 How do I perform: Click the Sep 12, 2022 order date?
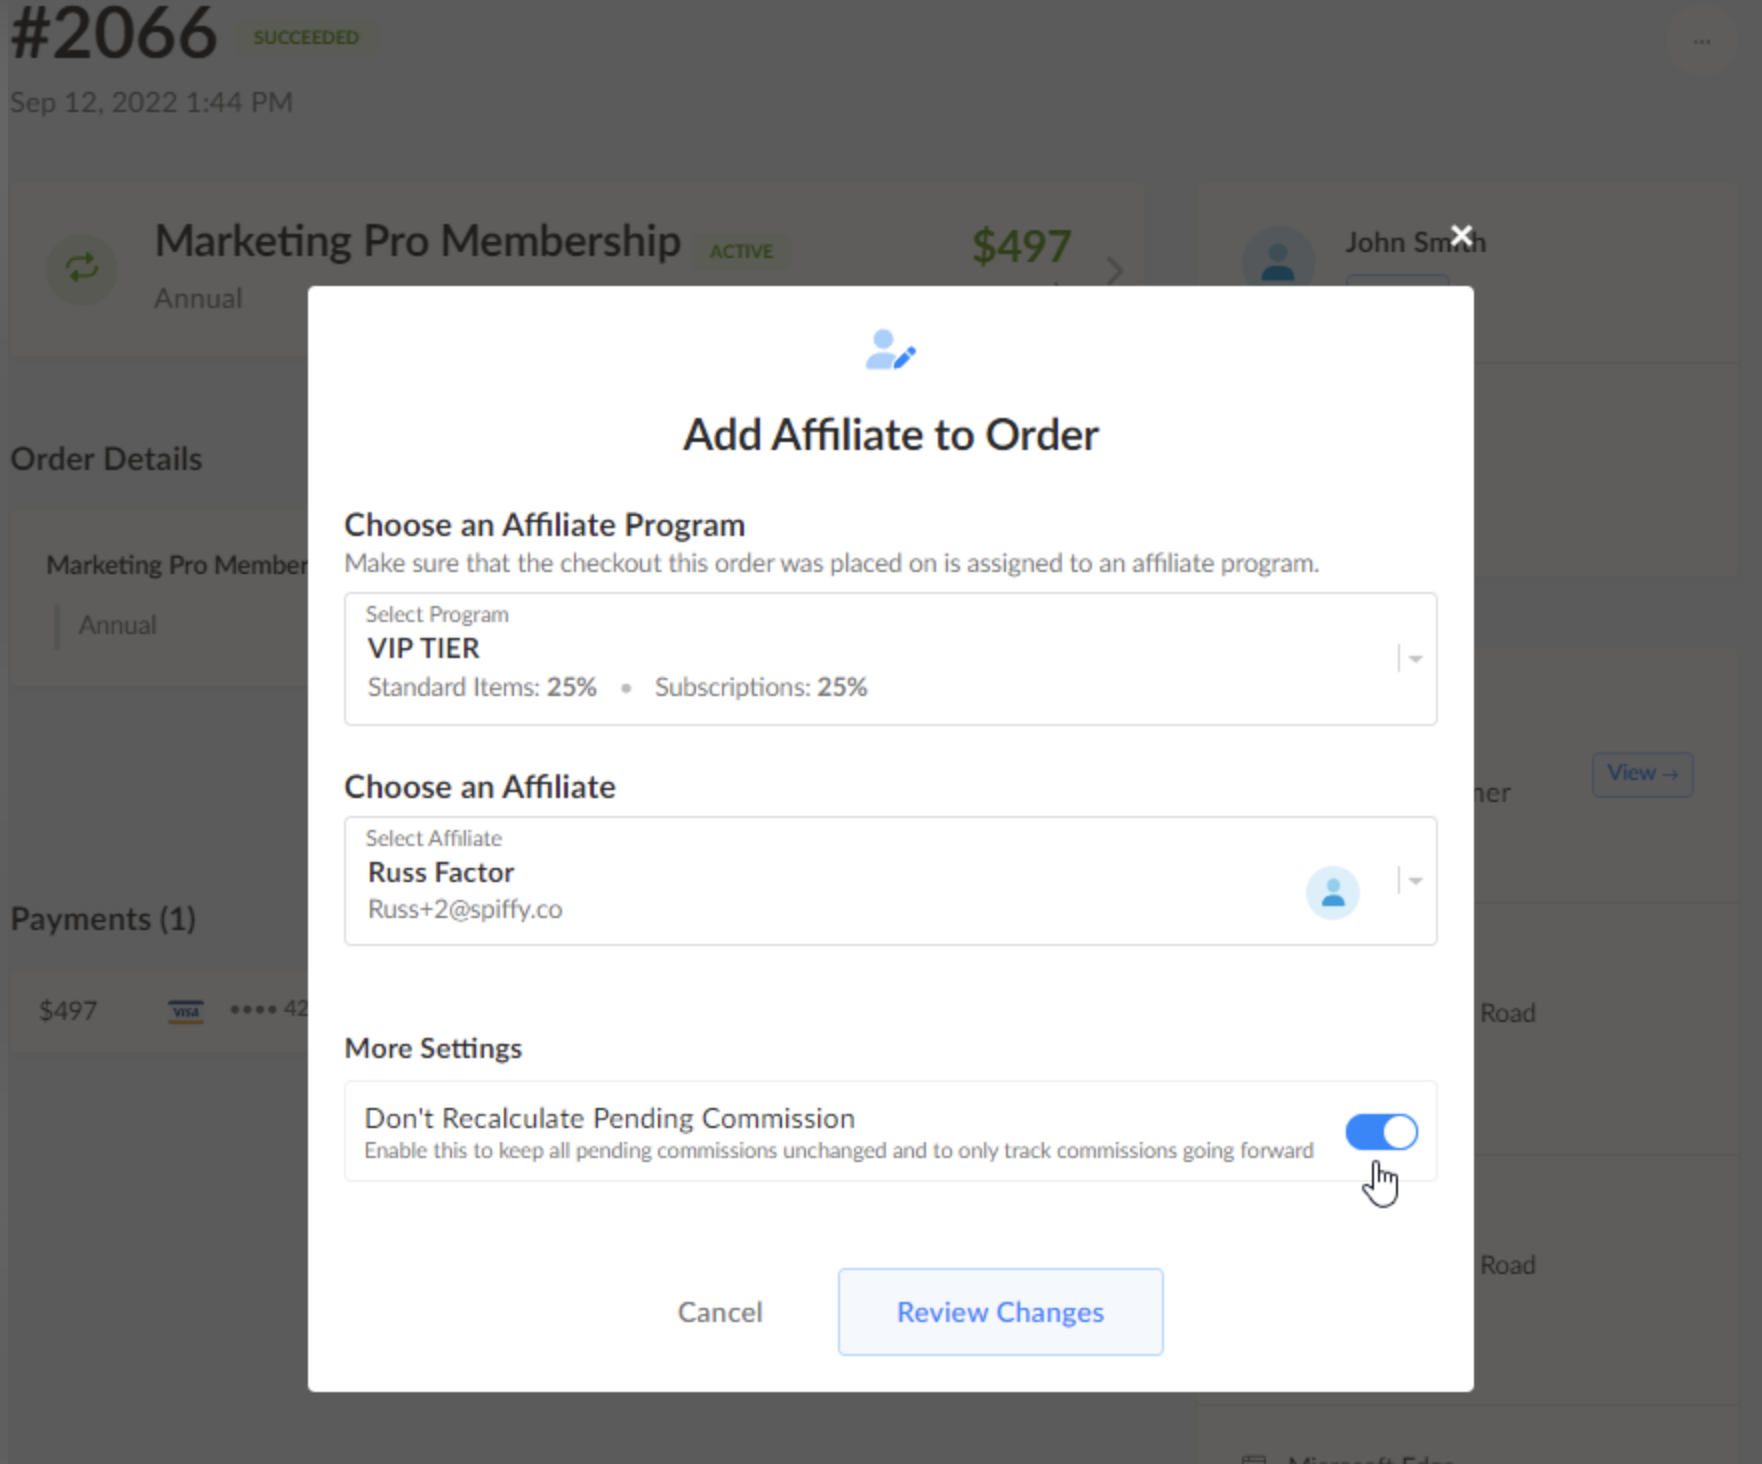point(151,102)
